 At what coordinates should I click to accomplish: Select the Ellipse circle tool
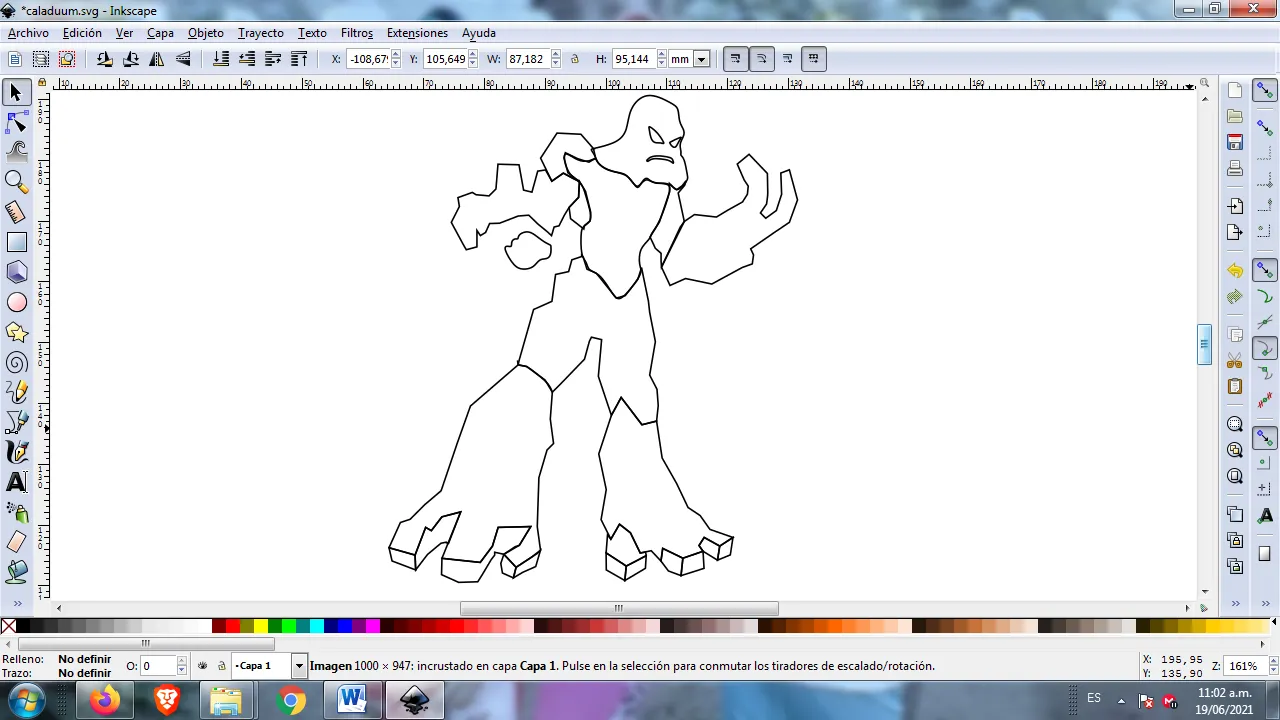16,302
